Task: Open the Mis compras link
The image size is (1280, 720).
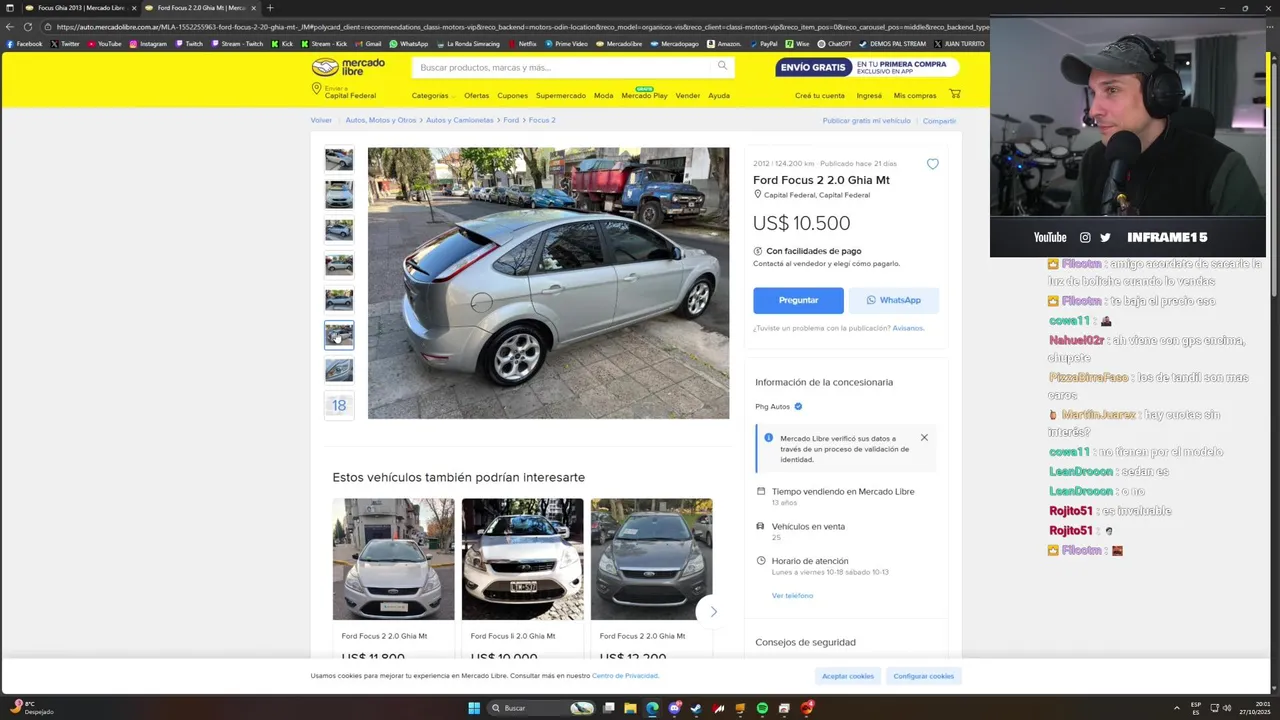Action: click(x=915, y=96)
